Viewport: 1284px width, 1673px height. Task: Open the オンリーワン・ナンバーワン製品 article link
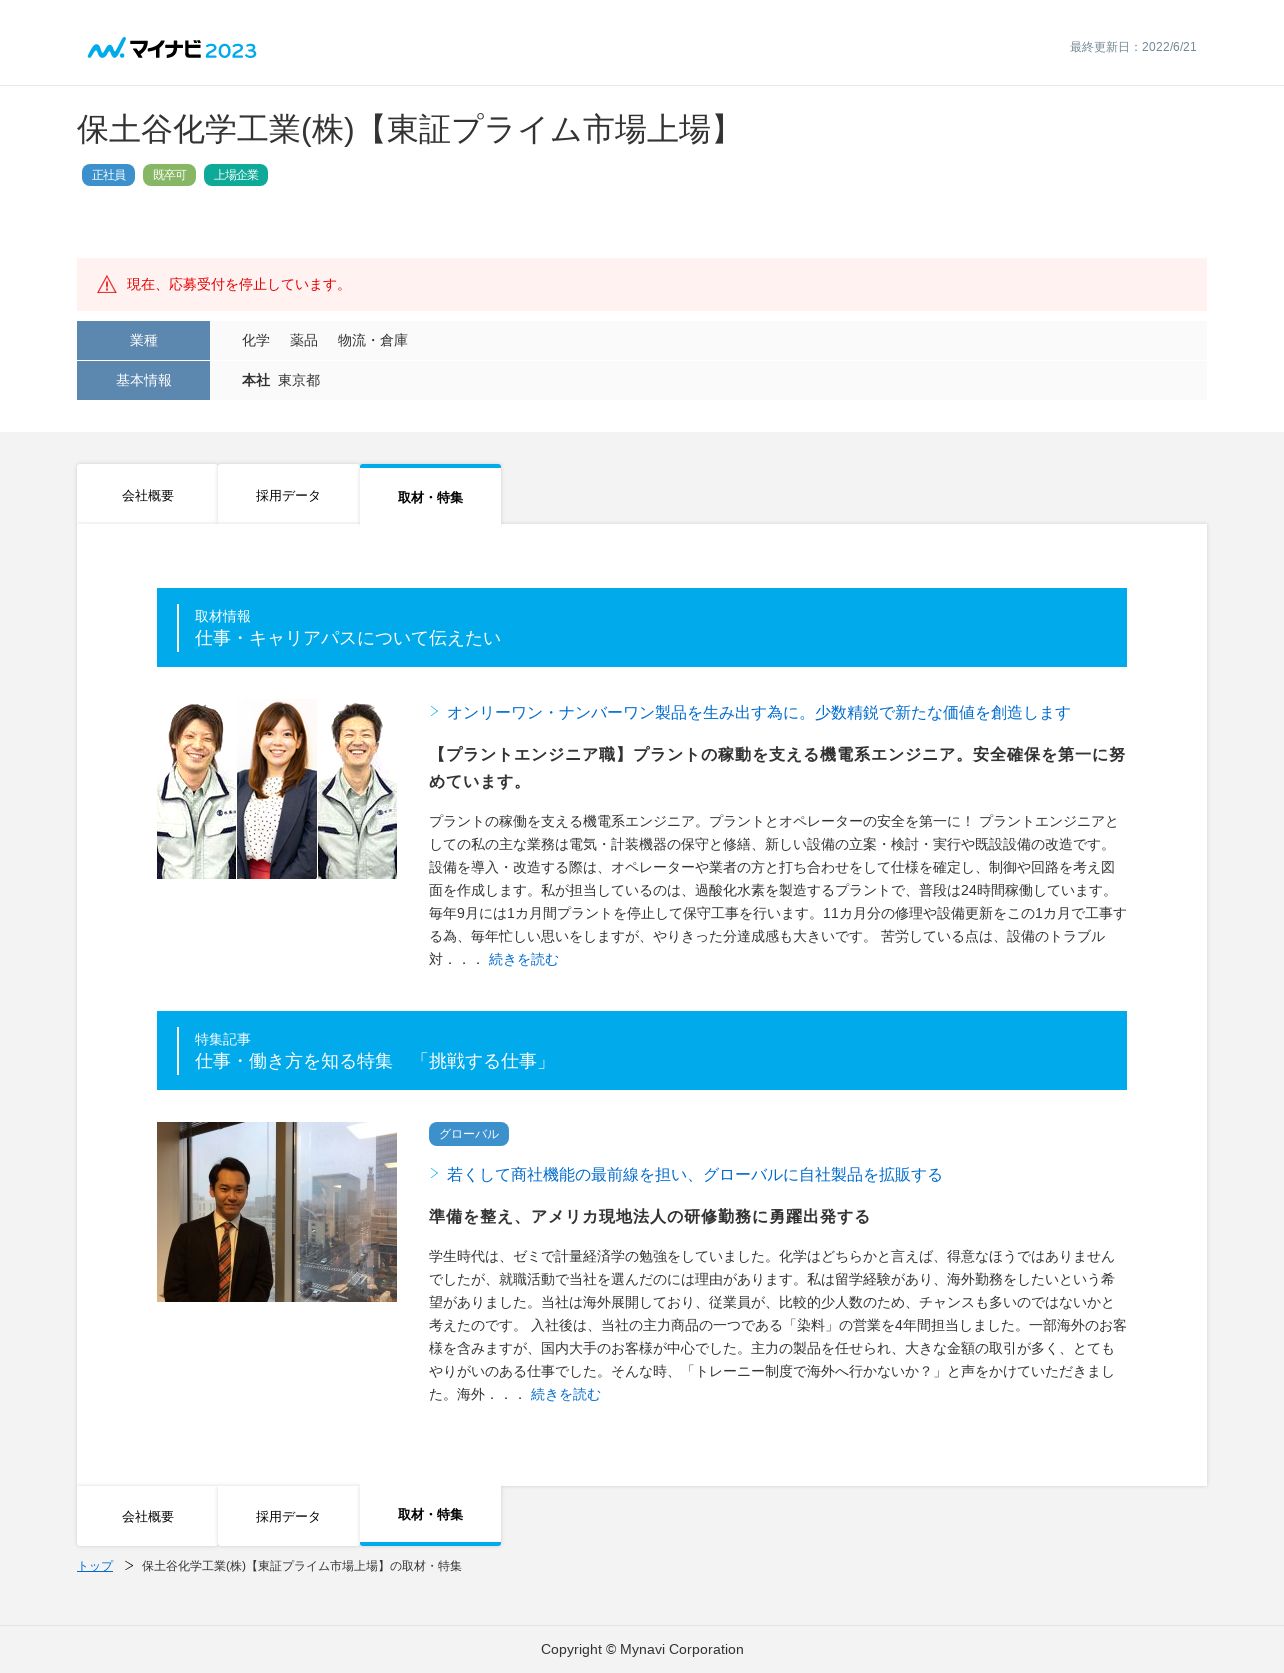point(758,713)
